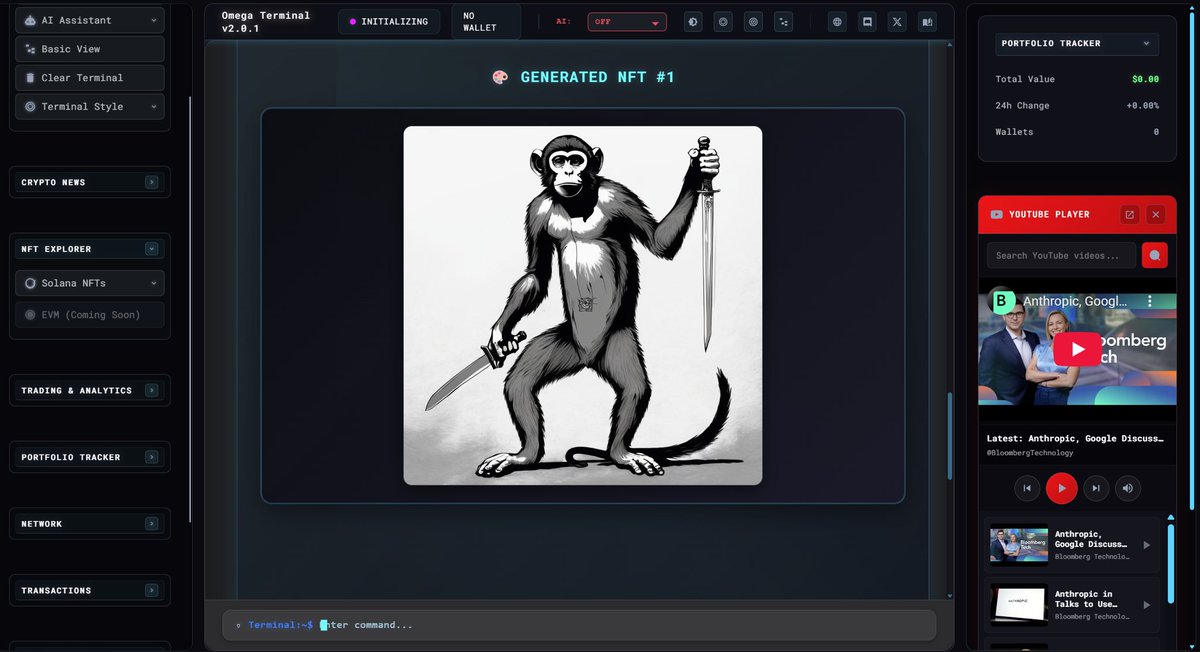The width and height of the screenshot is (1200, 652).
Task: Click the Bloomberg channel avatar icon
Action: coord(1002,301)
